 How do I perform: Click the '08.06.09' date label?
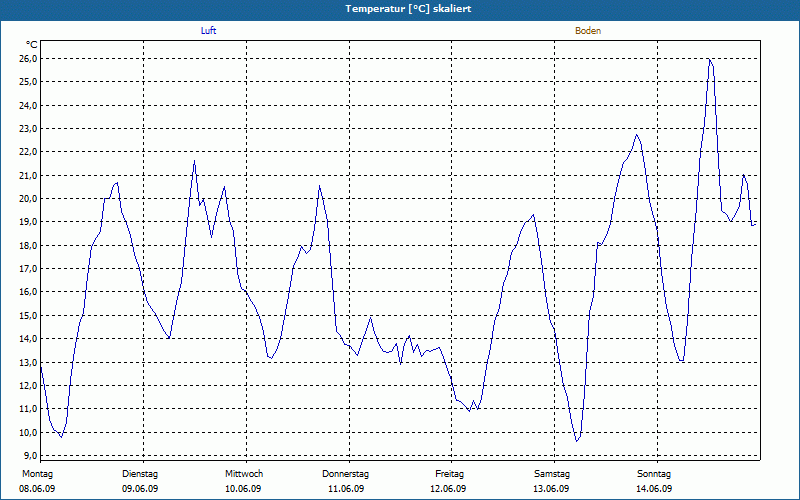click(37, 489)
